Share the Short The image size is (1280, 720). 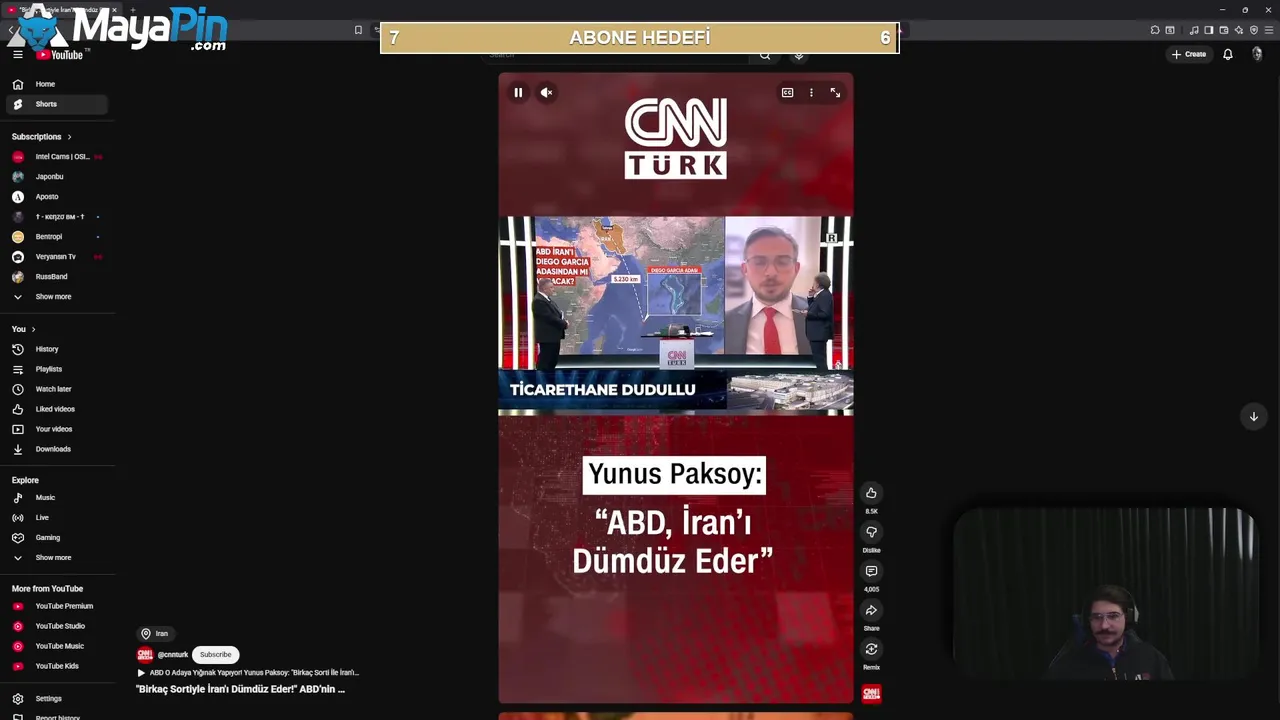(x=871, y=610)
